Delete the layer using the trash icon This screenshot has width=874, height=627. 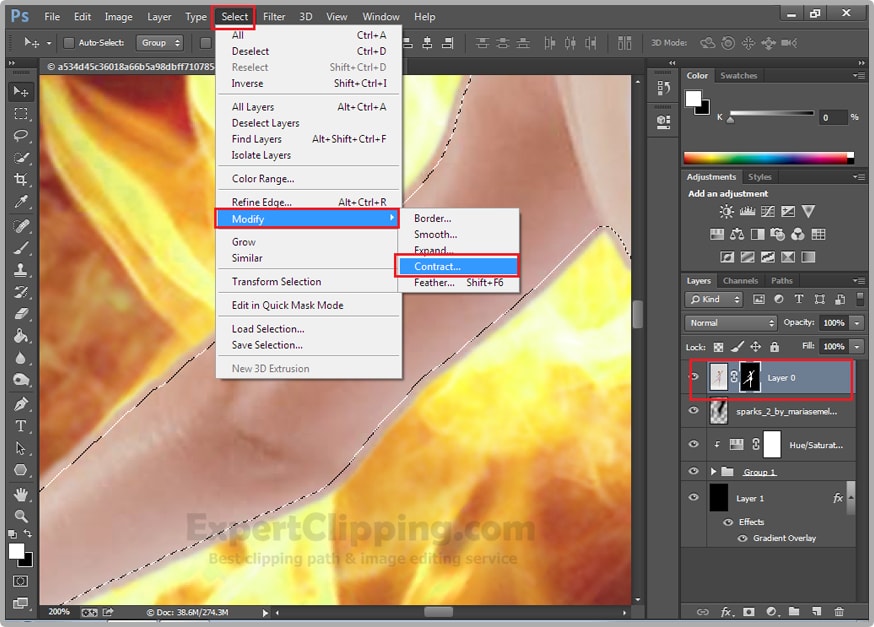(839, 611)
